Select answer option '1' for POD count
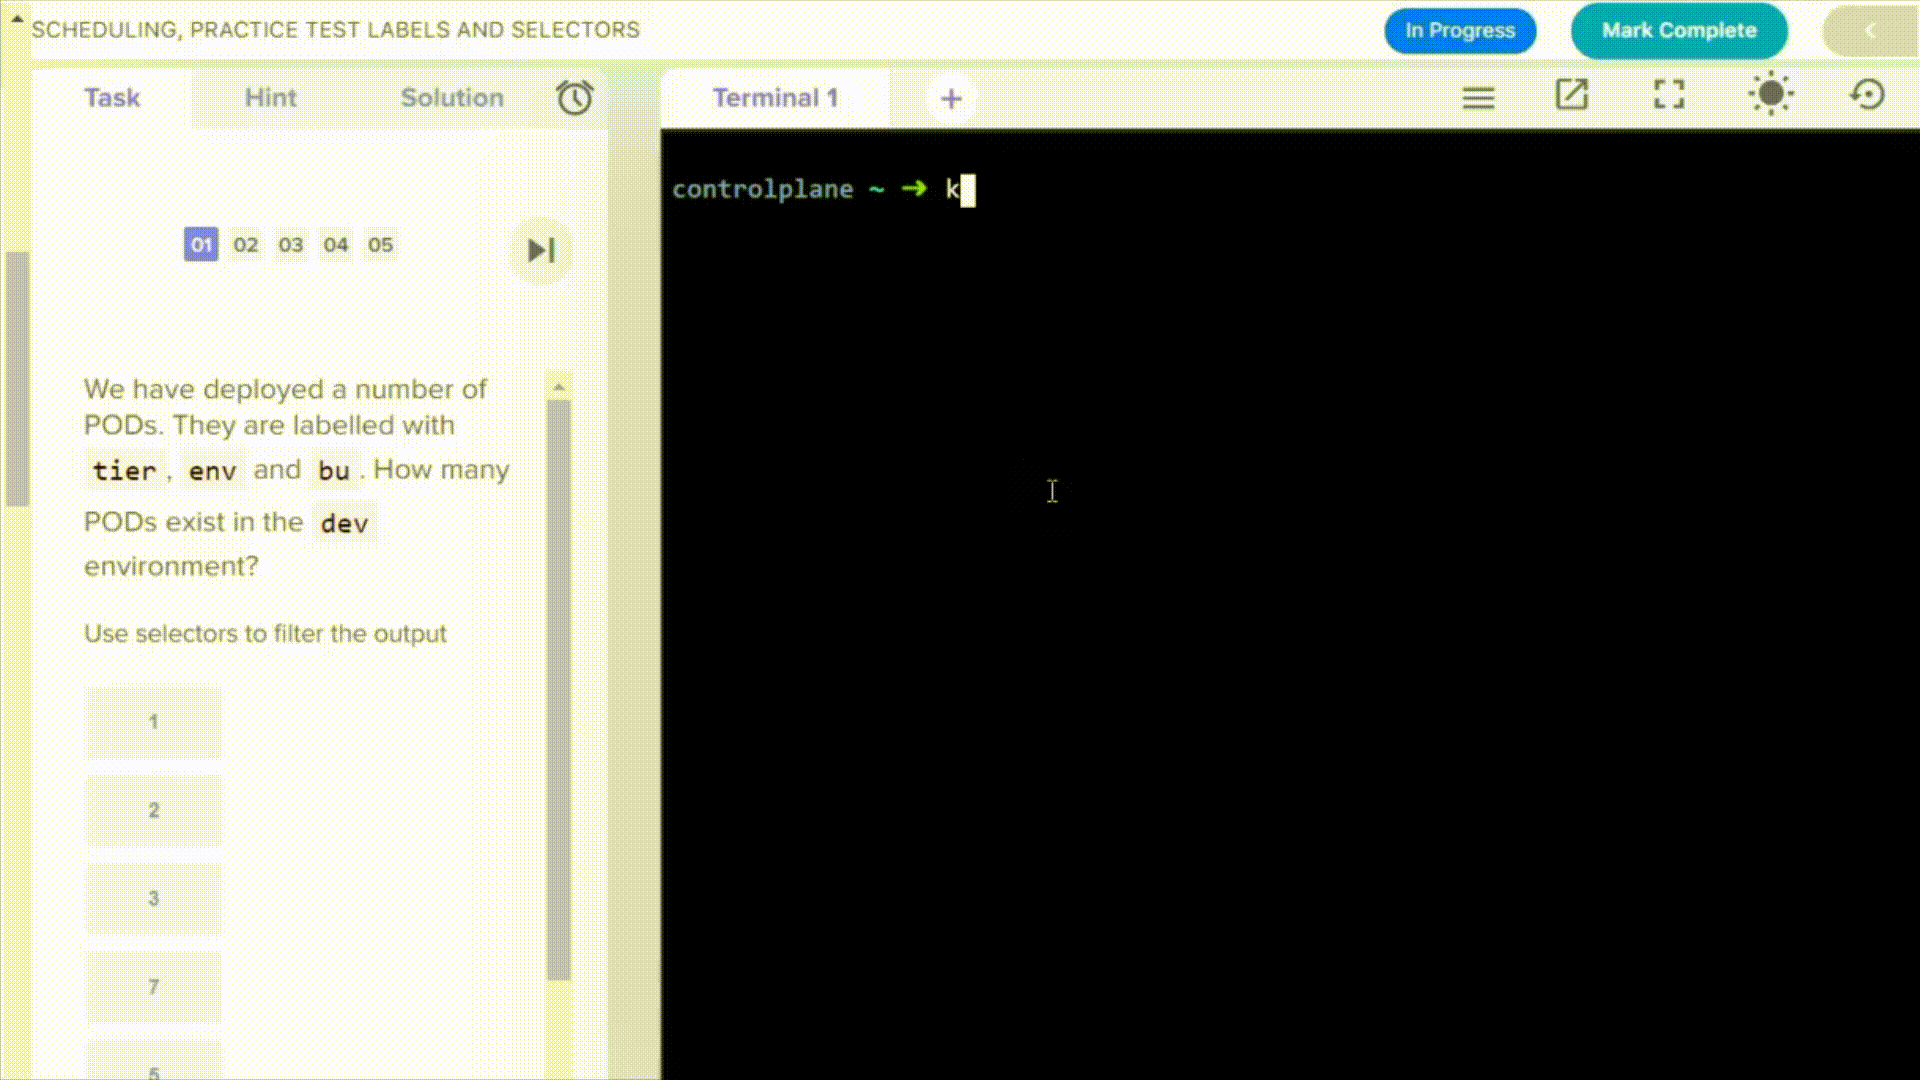Image resolution: width=1920 pixels, height=1080 pixels. point(153,719)
